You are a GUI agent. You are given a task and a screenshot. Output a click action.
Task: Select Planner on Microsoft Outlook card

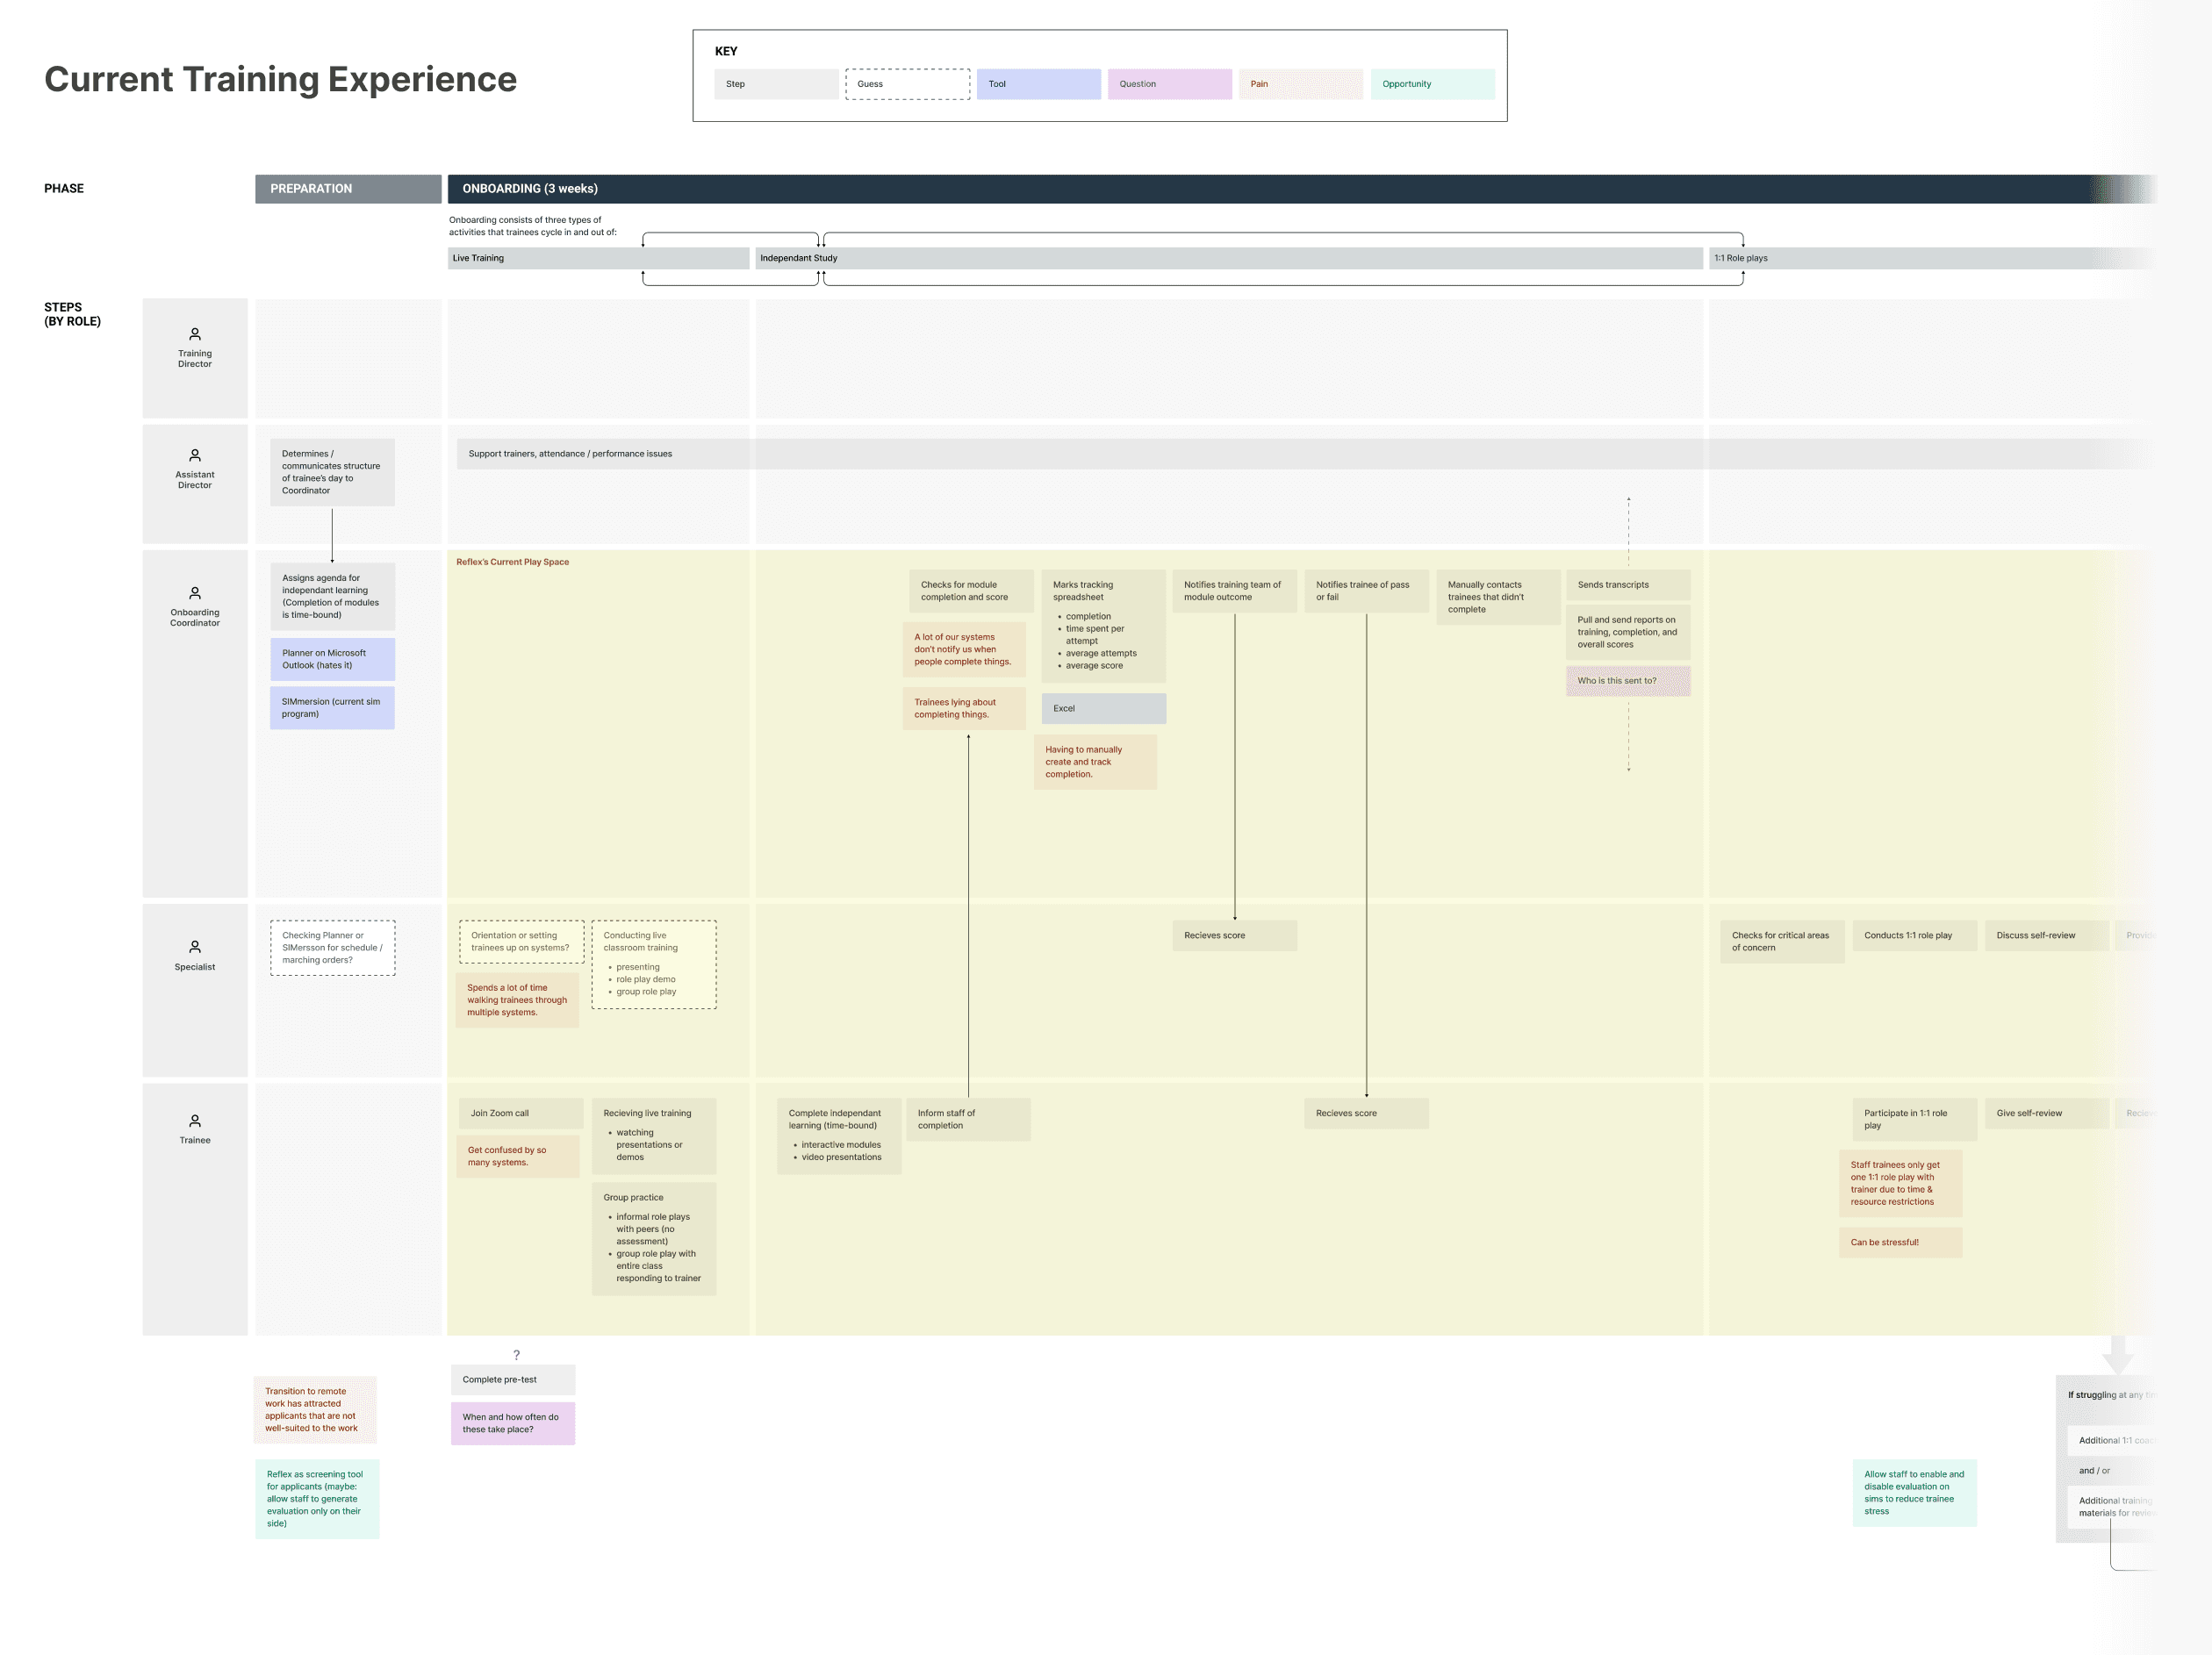pos(332,659)
